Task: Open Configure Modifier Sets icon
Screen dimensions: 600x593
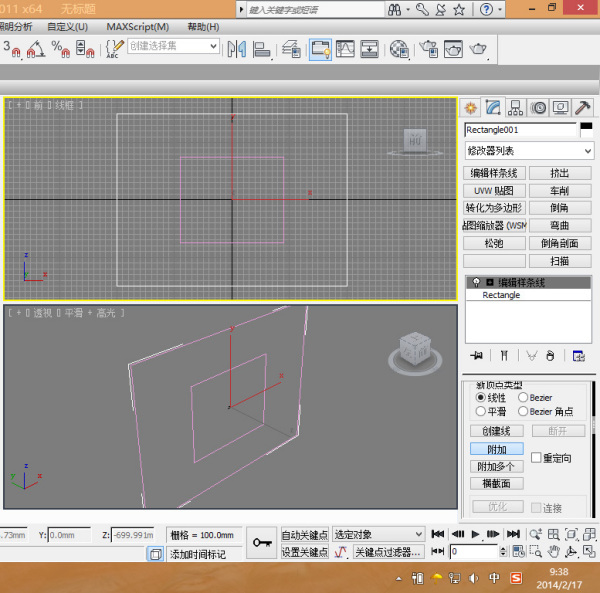Action: 578,356
